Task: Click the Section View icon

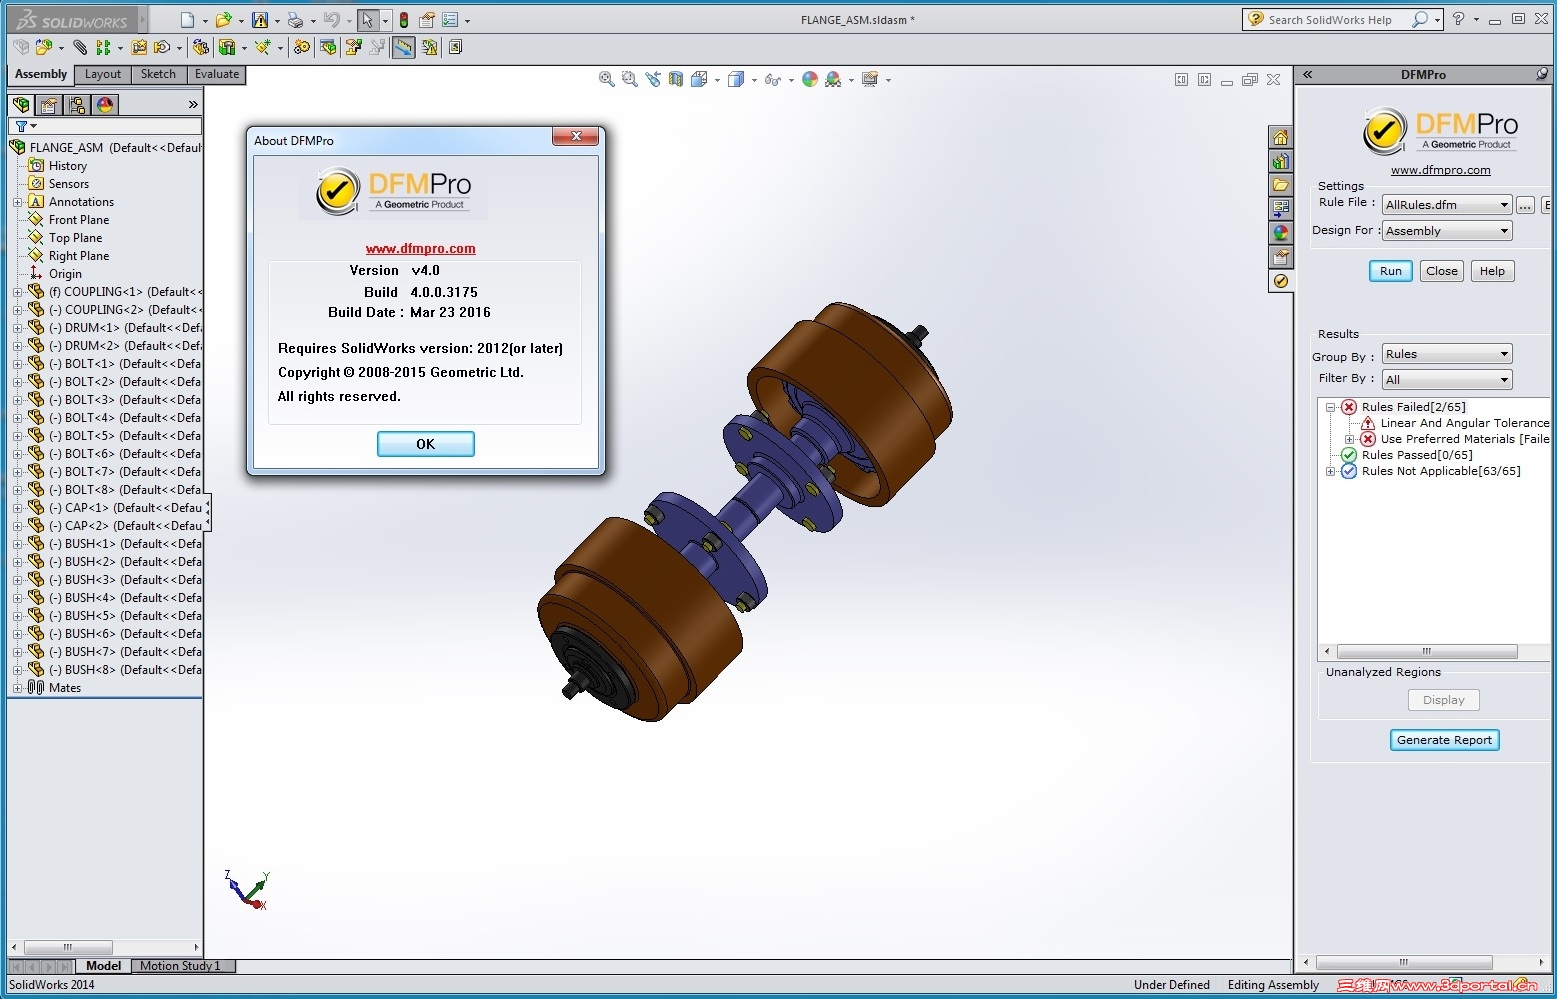Action: (x=676, y=79)
